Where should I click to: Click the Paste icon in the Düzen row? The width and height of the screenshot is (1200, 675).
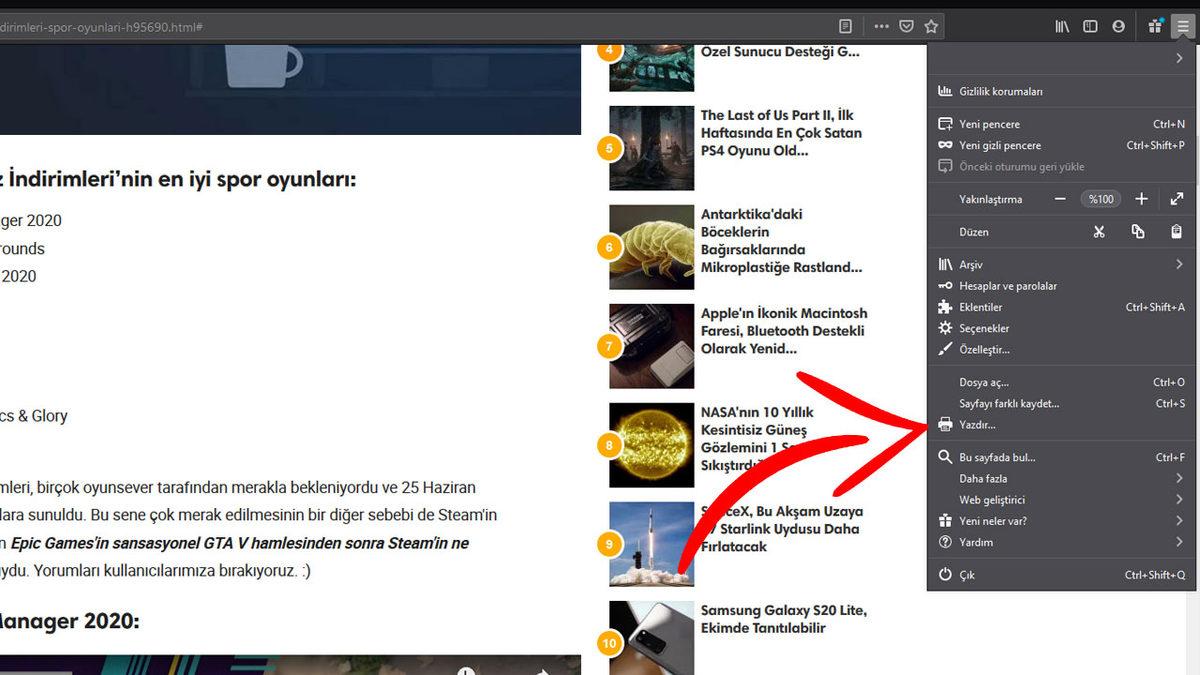[x=1175, y=231]
